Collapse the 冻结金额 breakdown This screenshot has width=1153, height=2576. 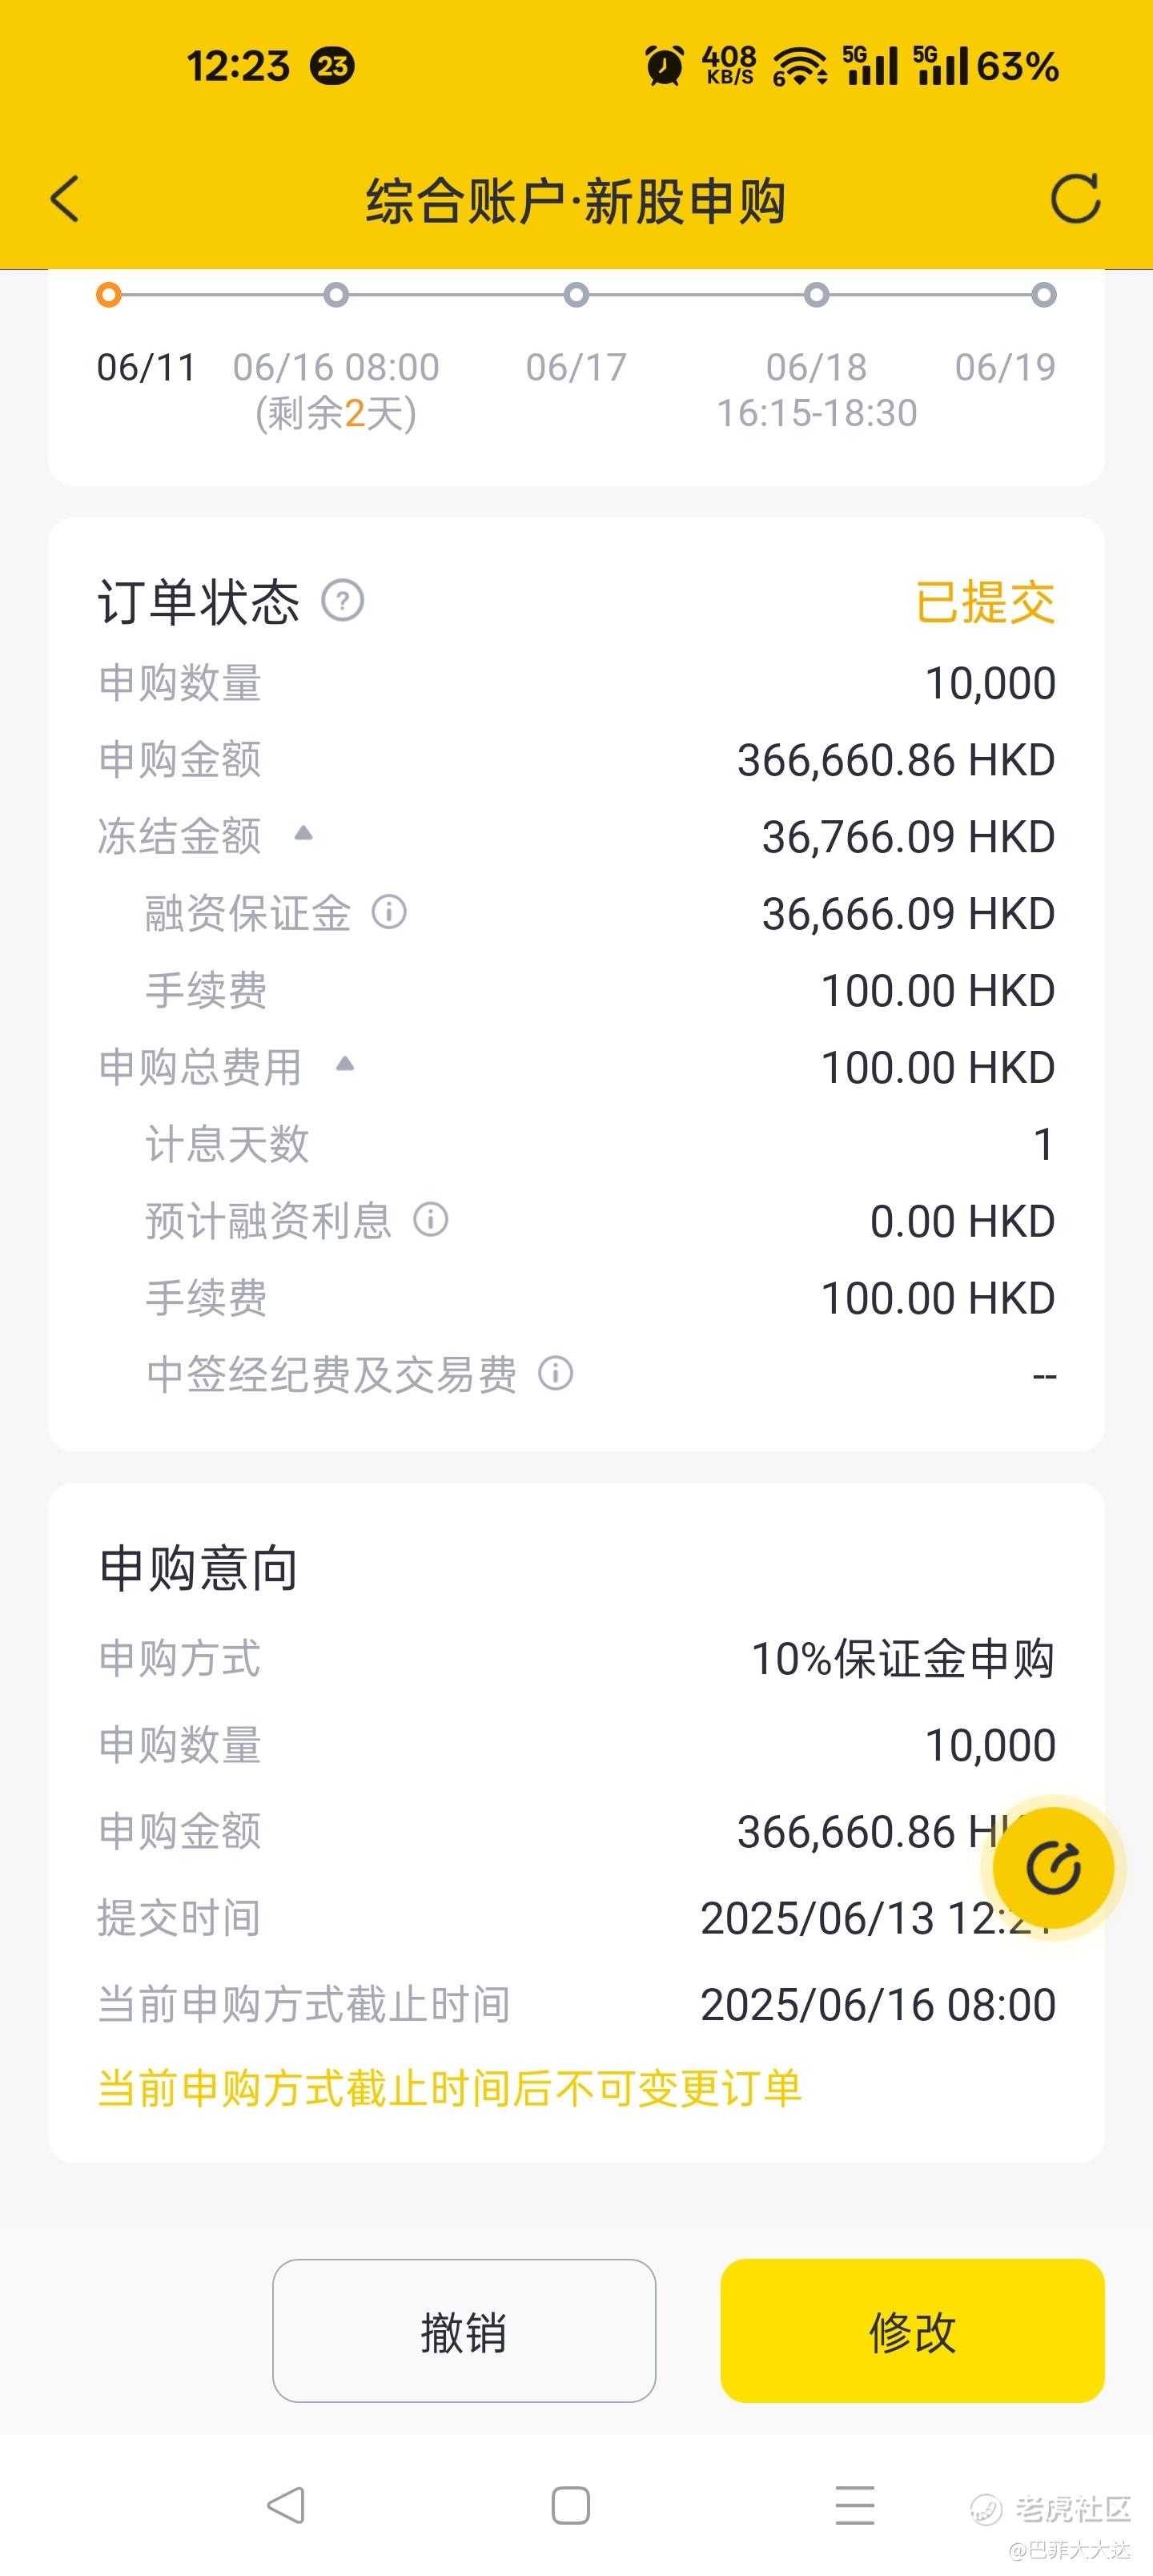(x=303, y=833)
